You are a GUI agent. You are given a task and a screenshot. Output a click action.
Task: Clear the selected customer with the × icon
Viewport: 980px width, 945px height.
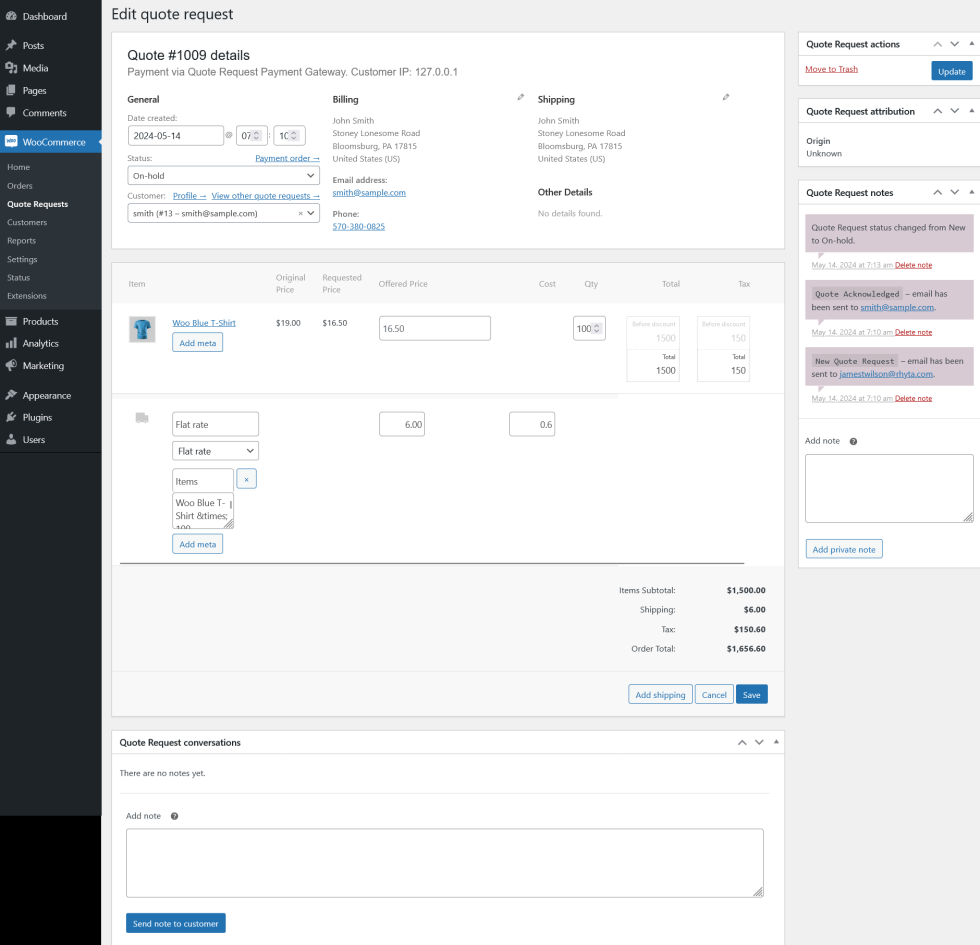click(x=300, y=213)
